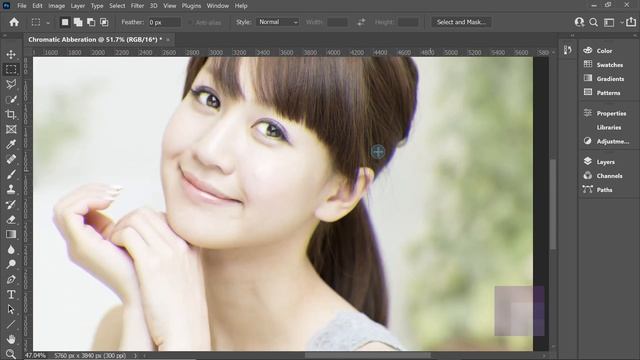
Task: Open the workspace switcher icon
Action: tap(609, 22)
